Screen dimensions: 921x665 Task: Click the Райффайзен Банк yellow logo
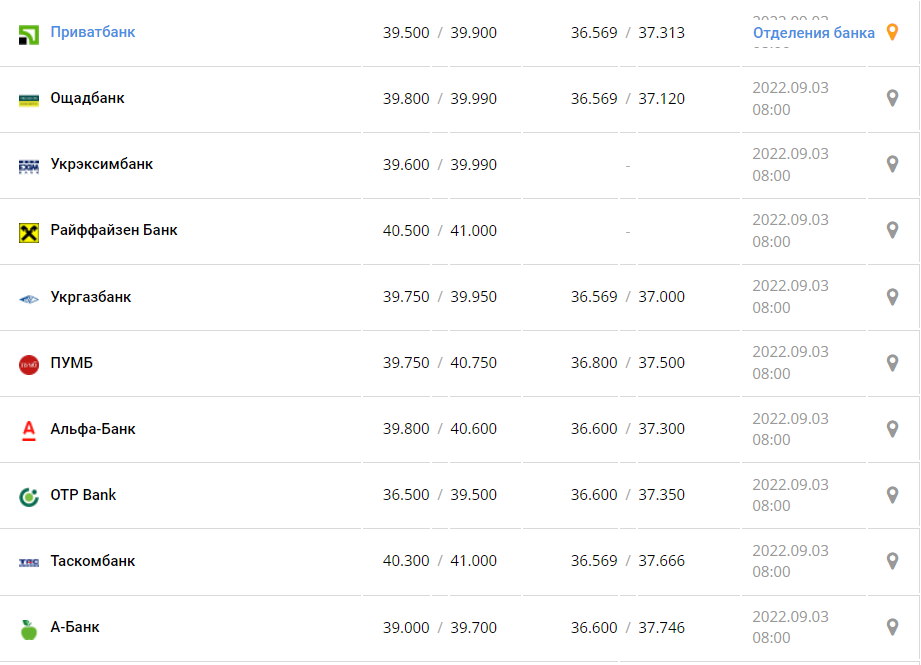coord(29,232)
